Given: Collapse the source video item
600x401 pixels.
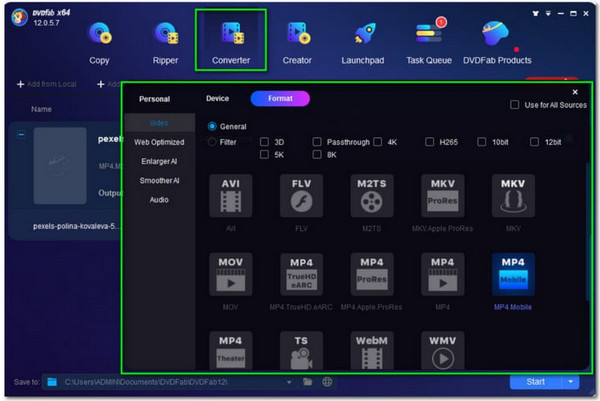Looking at the screenshot, I should (x=22, y=135).
